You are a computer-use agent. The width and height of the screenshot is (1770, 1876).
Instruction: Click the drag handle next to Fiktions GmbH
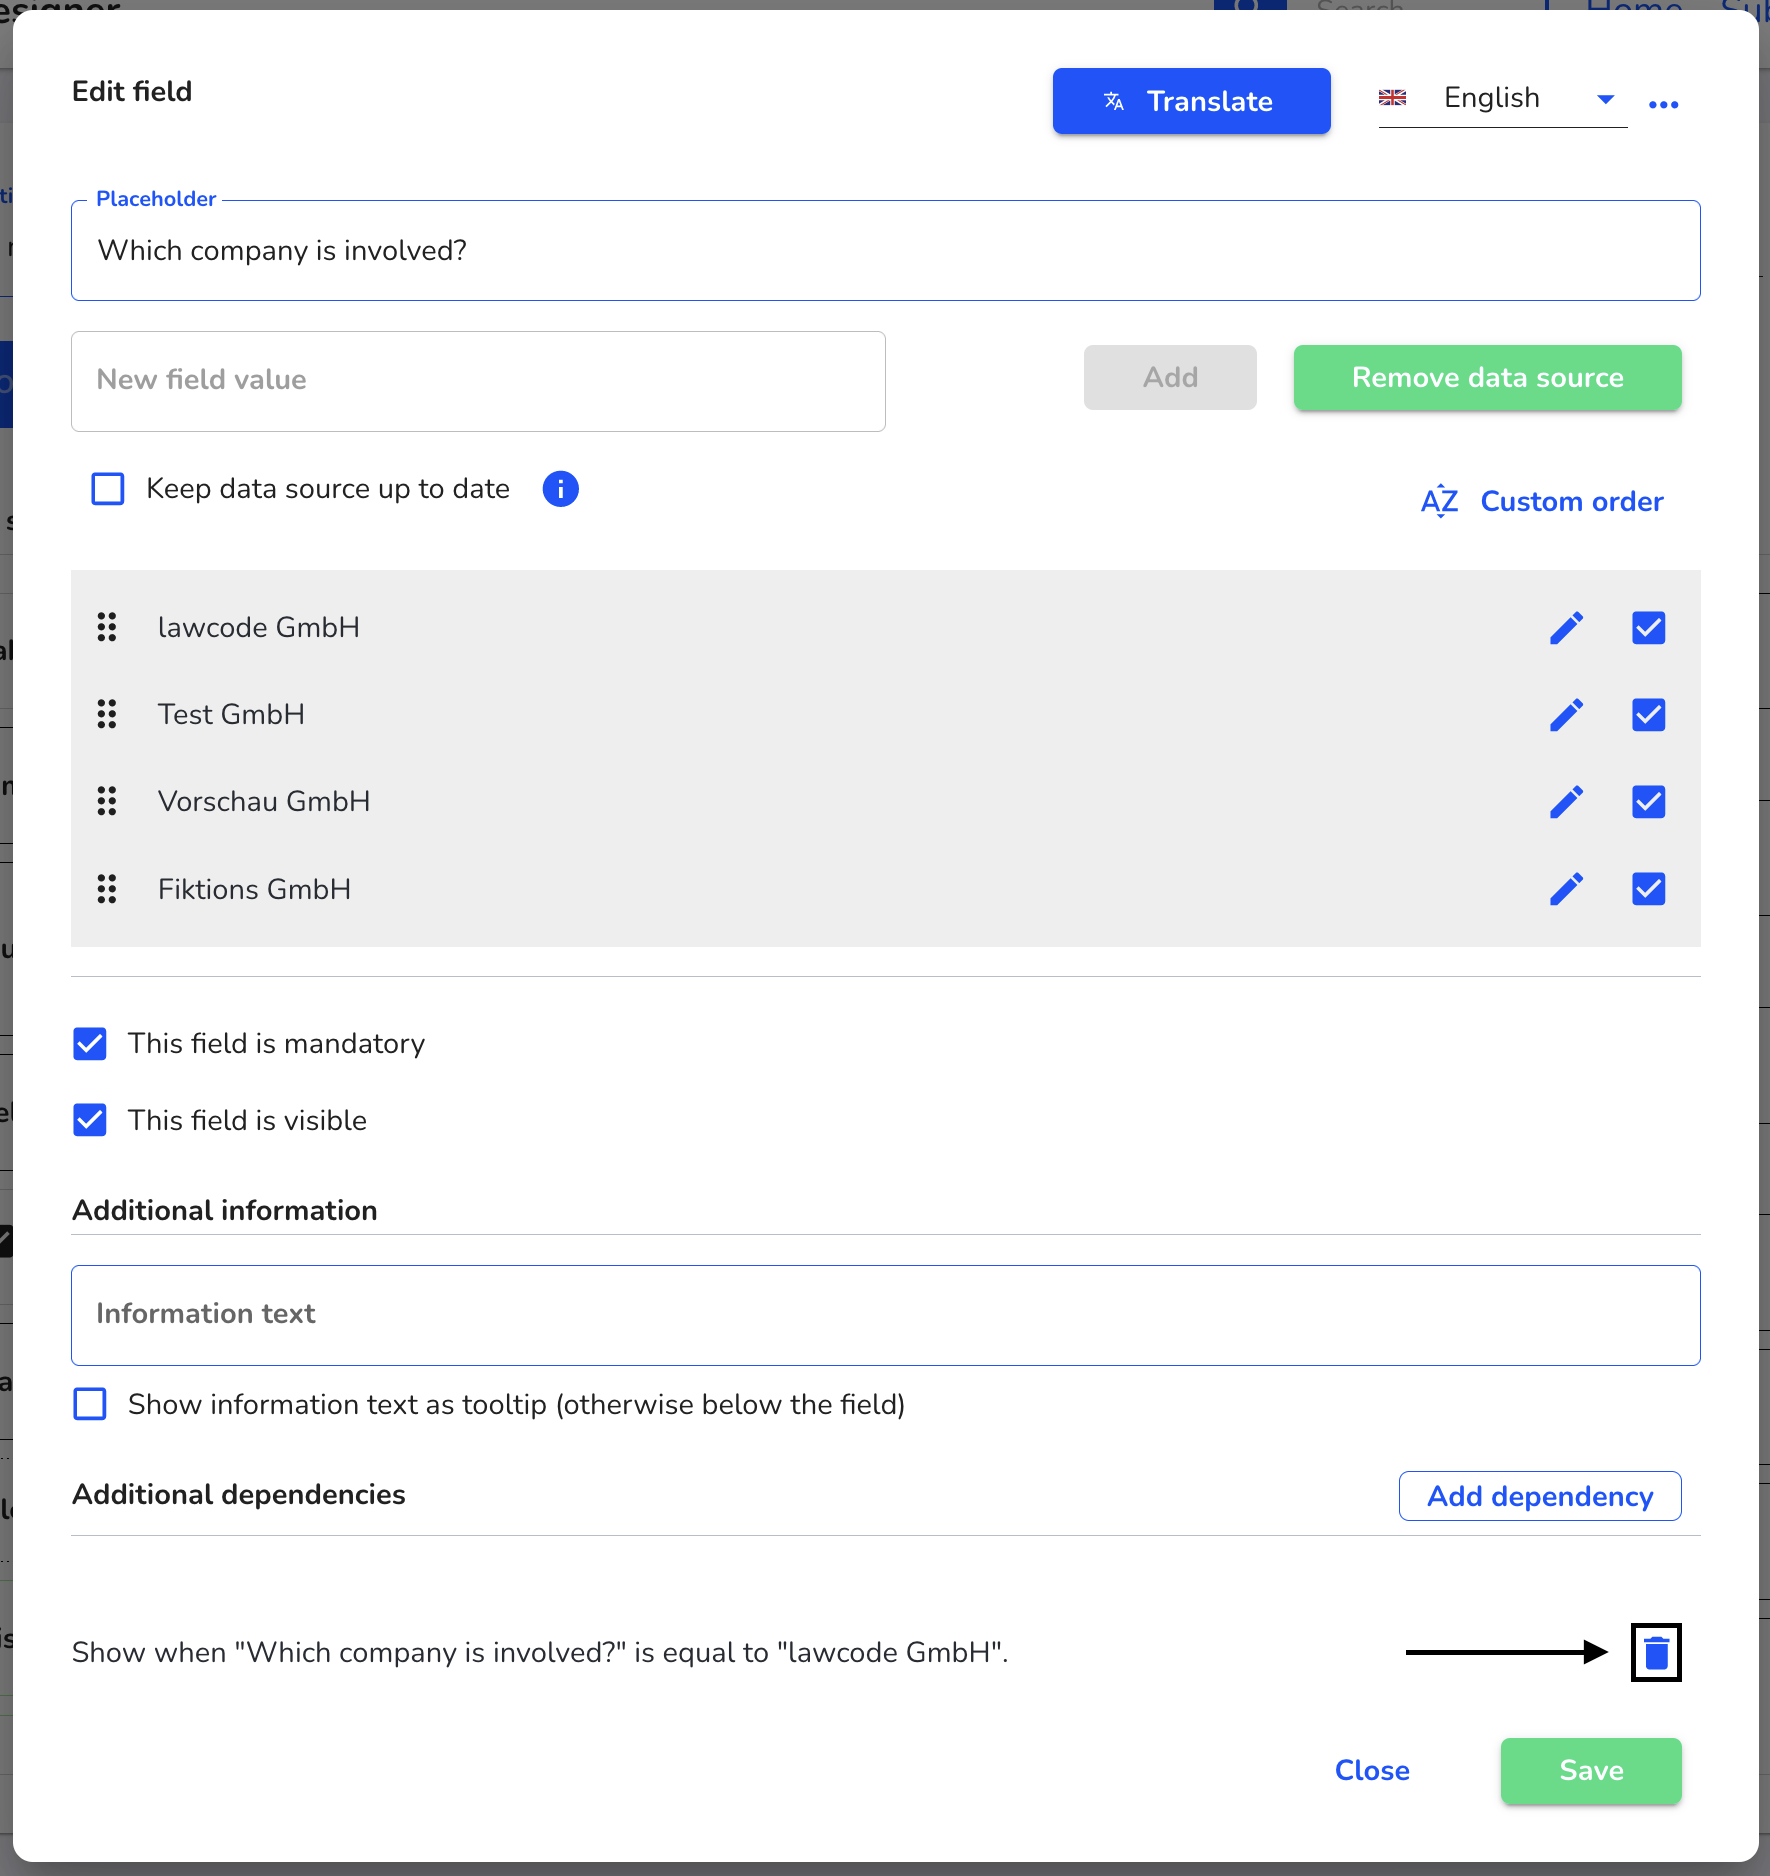[x=107, y=889]
